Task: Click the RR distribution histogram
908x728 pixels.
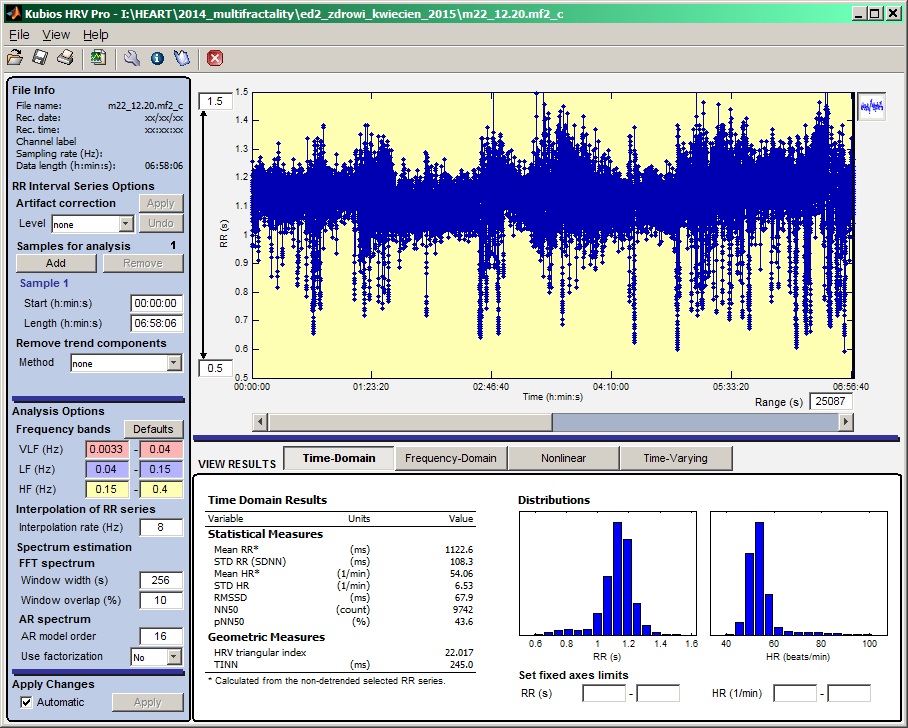Action: pyautogui.click(x=608, y=573)
